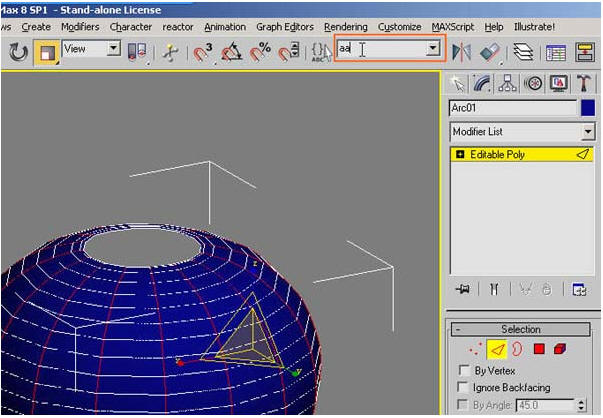The image size is (603, 418).
Task: Click the Align tool icon
Action: tap(490, 52)
